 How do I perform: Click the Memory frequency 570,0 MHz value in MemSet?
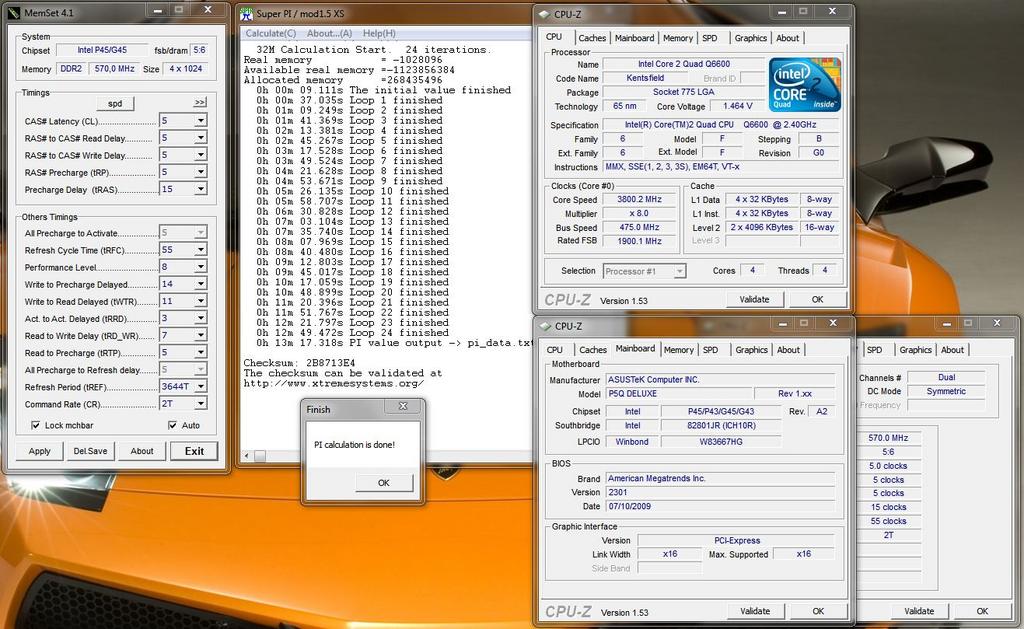(x=114, y=69)
